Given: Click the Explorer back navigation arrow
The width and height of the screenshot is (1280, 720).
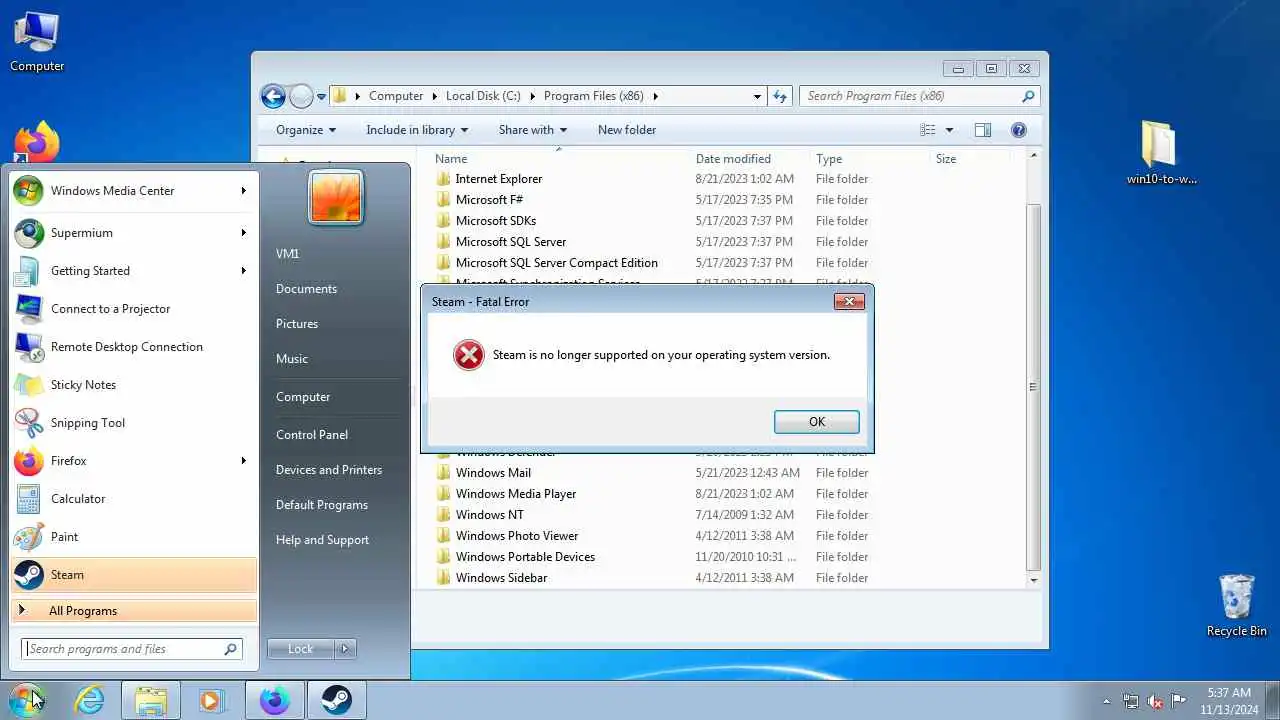Looking at the screenshot, I should pyautogui.click(x=273, y=96).
